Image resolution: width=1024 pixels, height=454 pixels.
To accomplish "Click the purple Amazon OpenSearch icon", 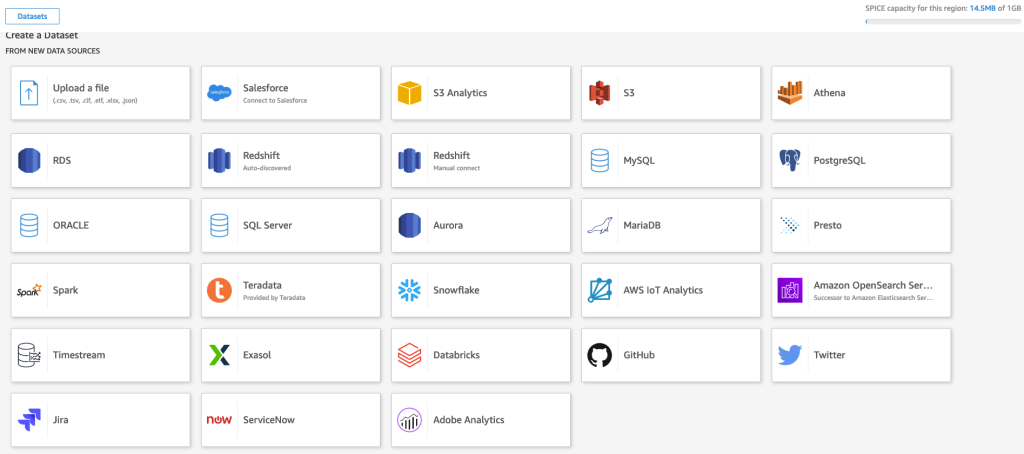I will coord(790,290).
